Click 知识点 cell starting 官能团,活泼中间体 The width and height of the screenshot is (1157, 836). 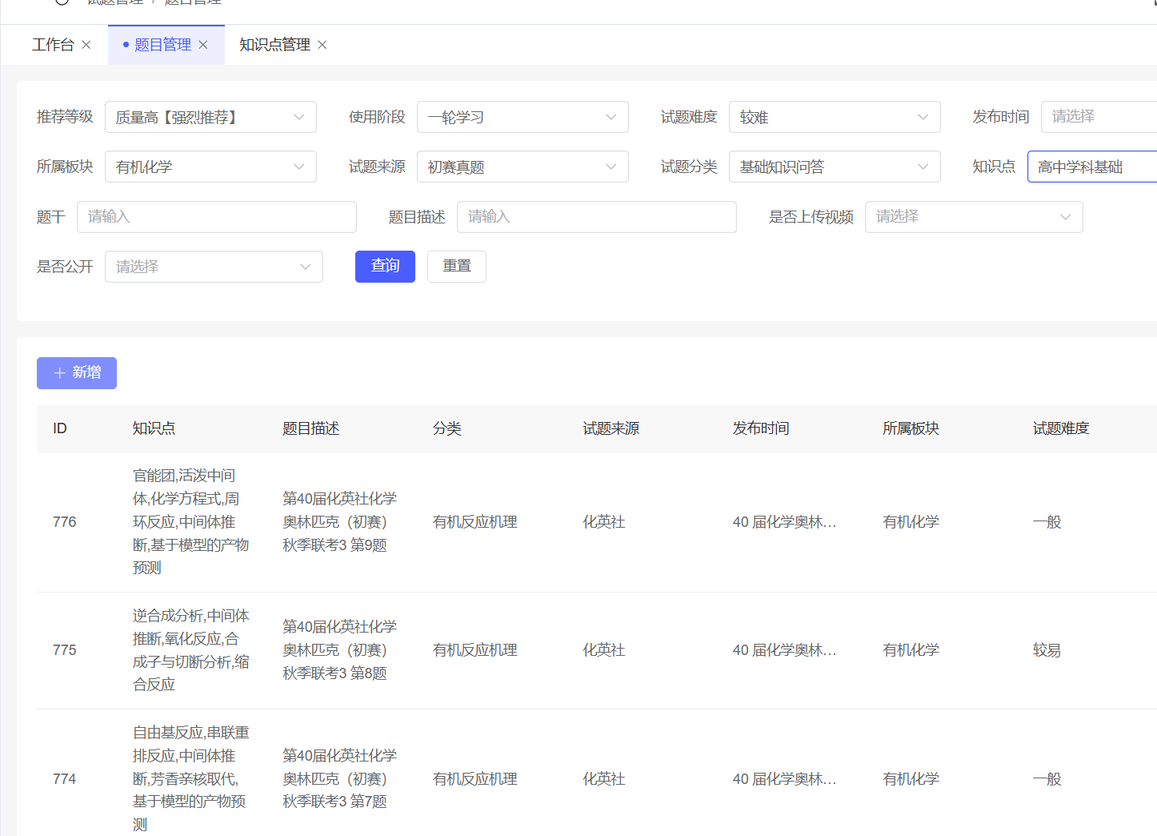pyautogui.click(x=190, y=522)
